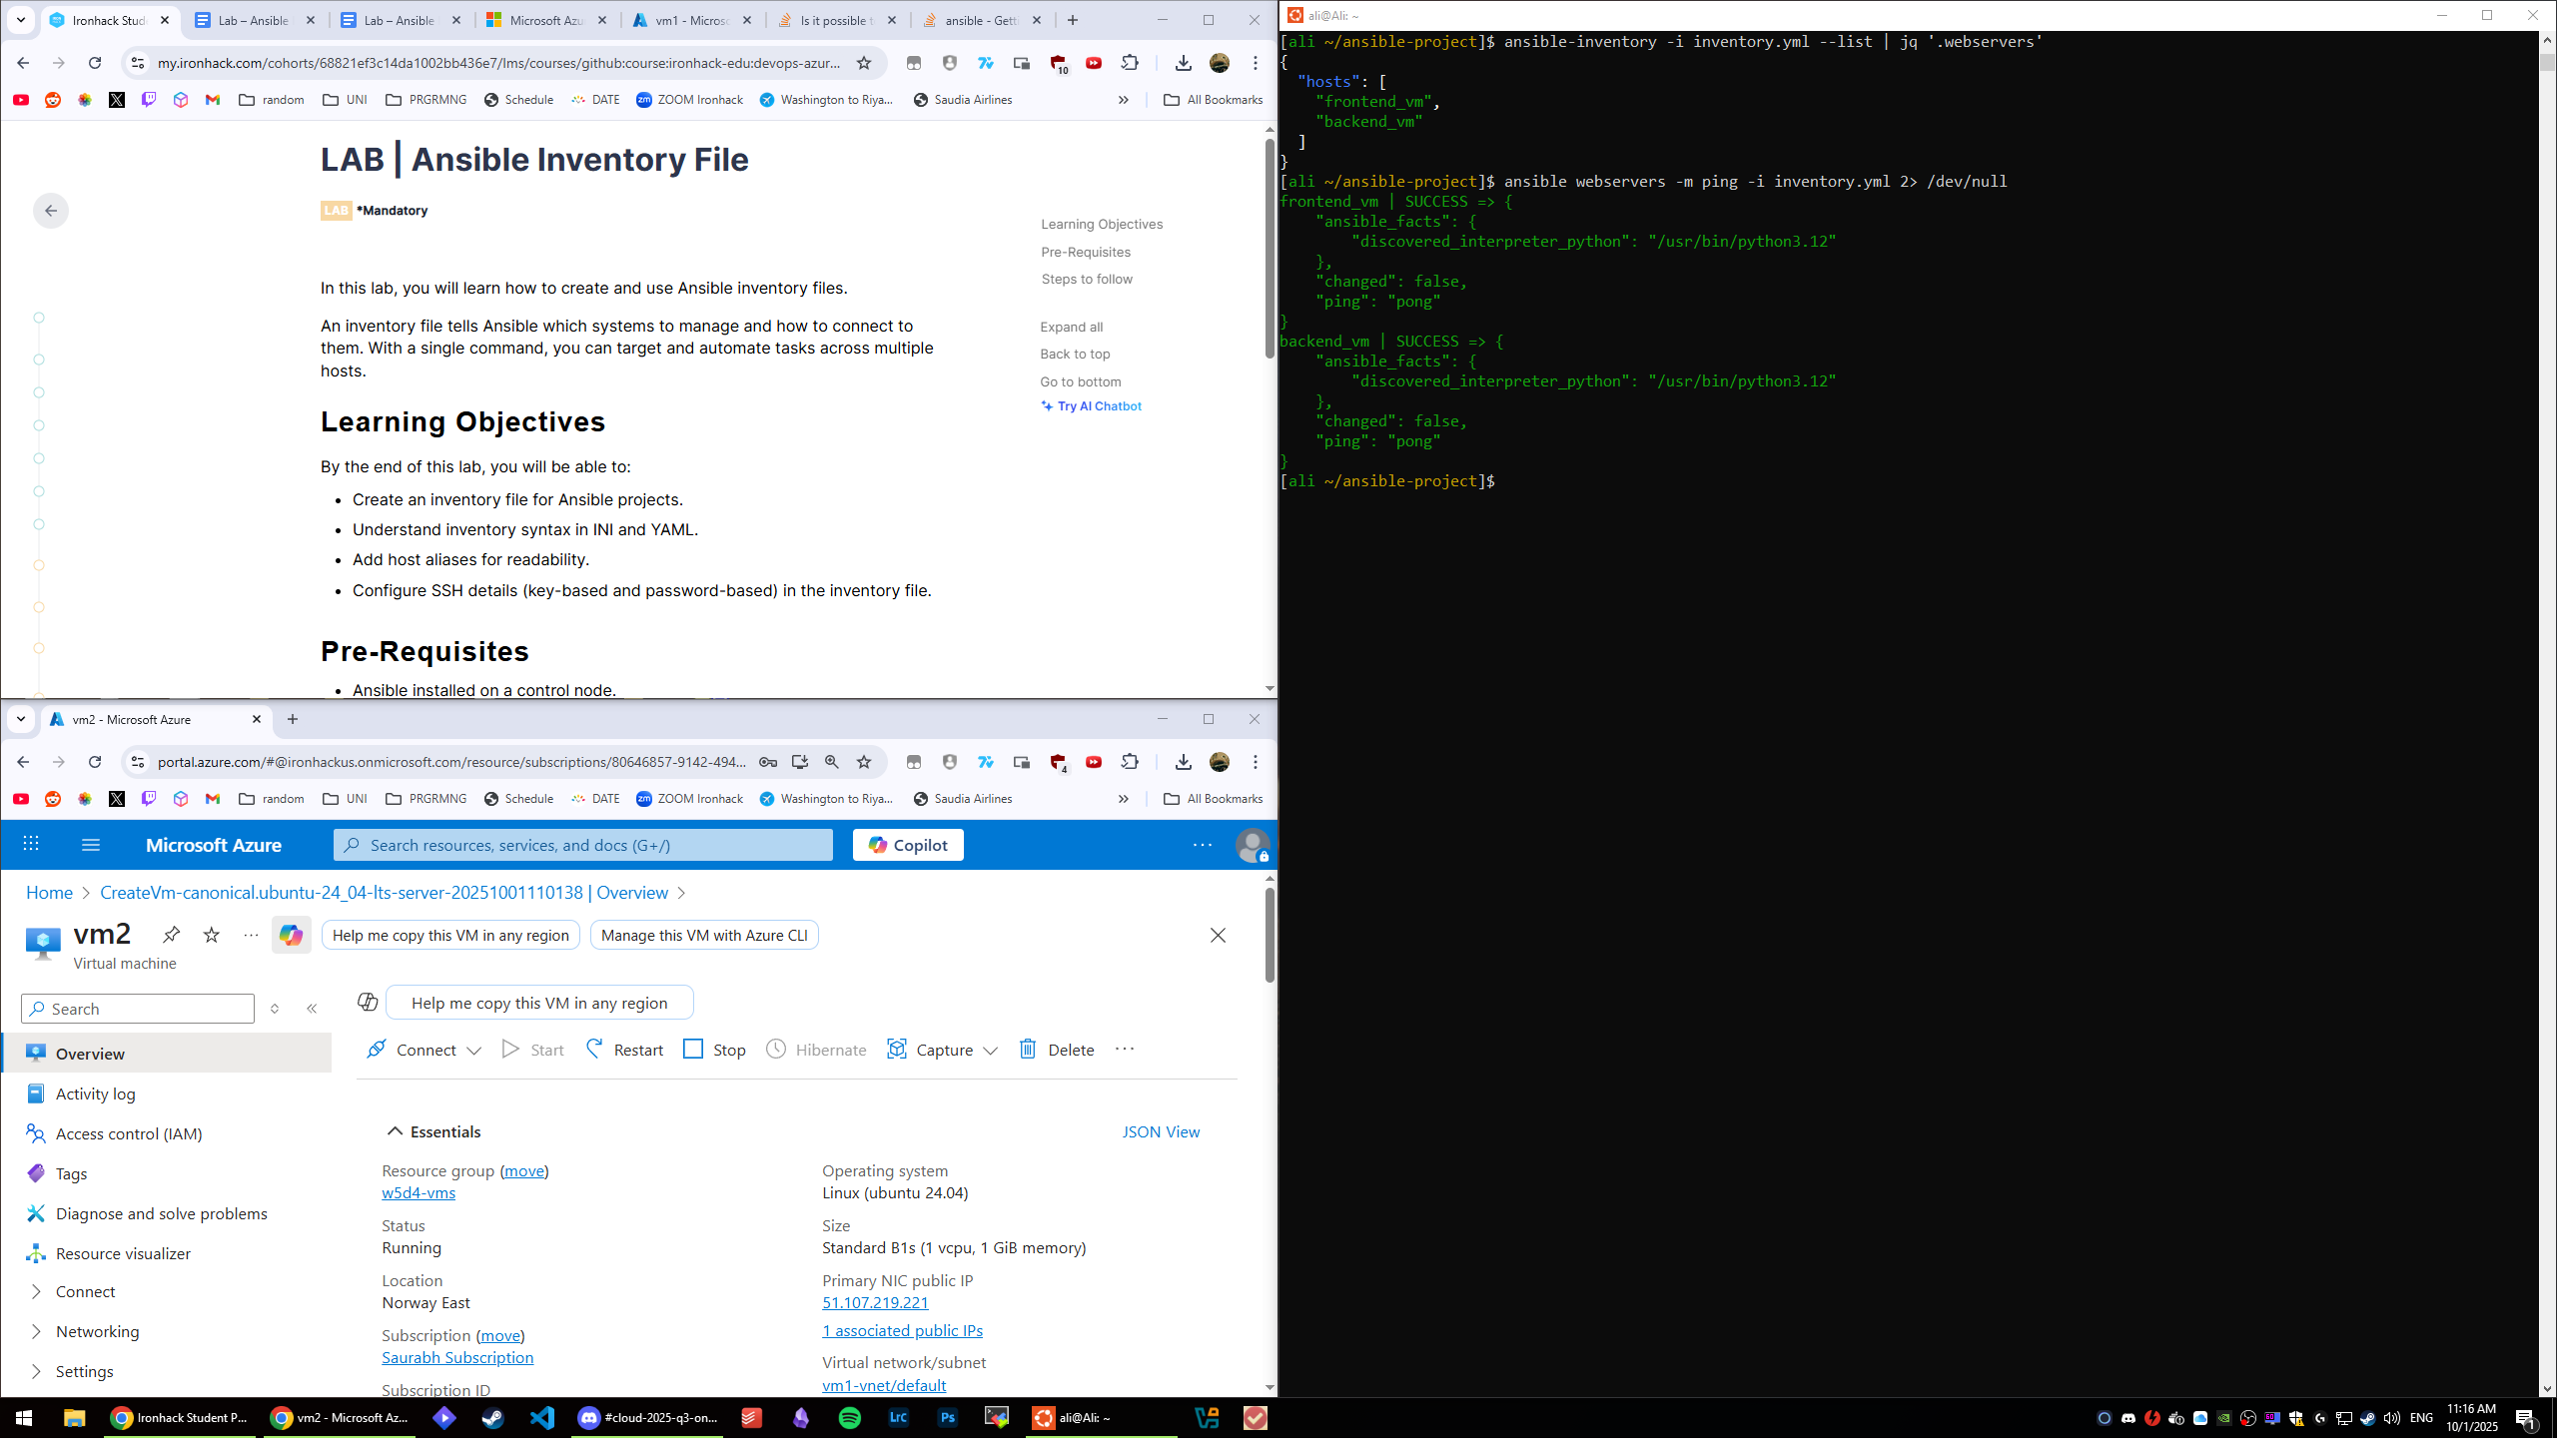Click the public IP 51.107.219.221 link
The height and width of the screenshot is (1456, 2557).
coord(874,1302)
